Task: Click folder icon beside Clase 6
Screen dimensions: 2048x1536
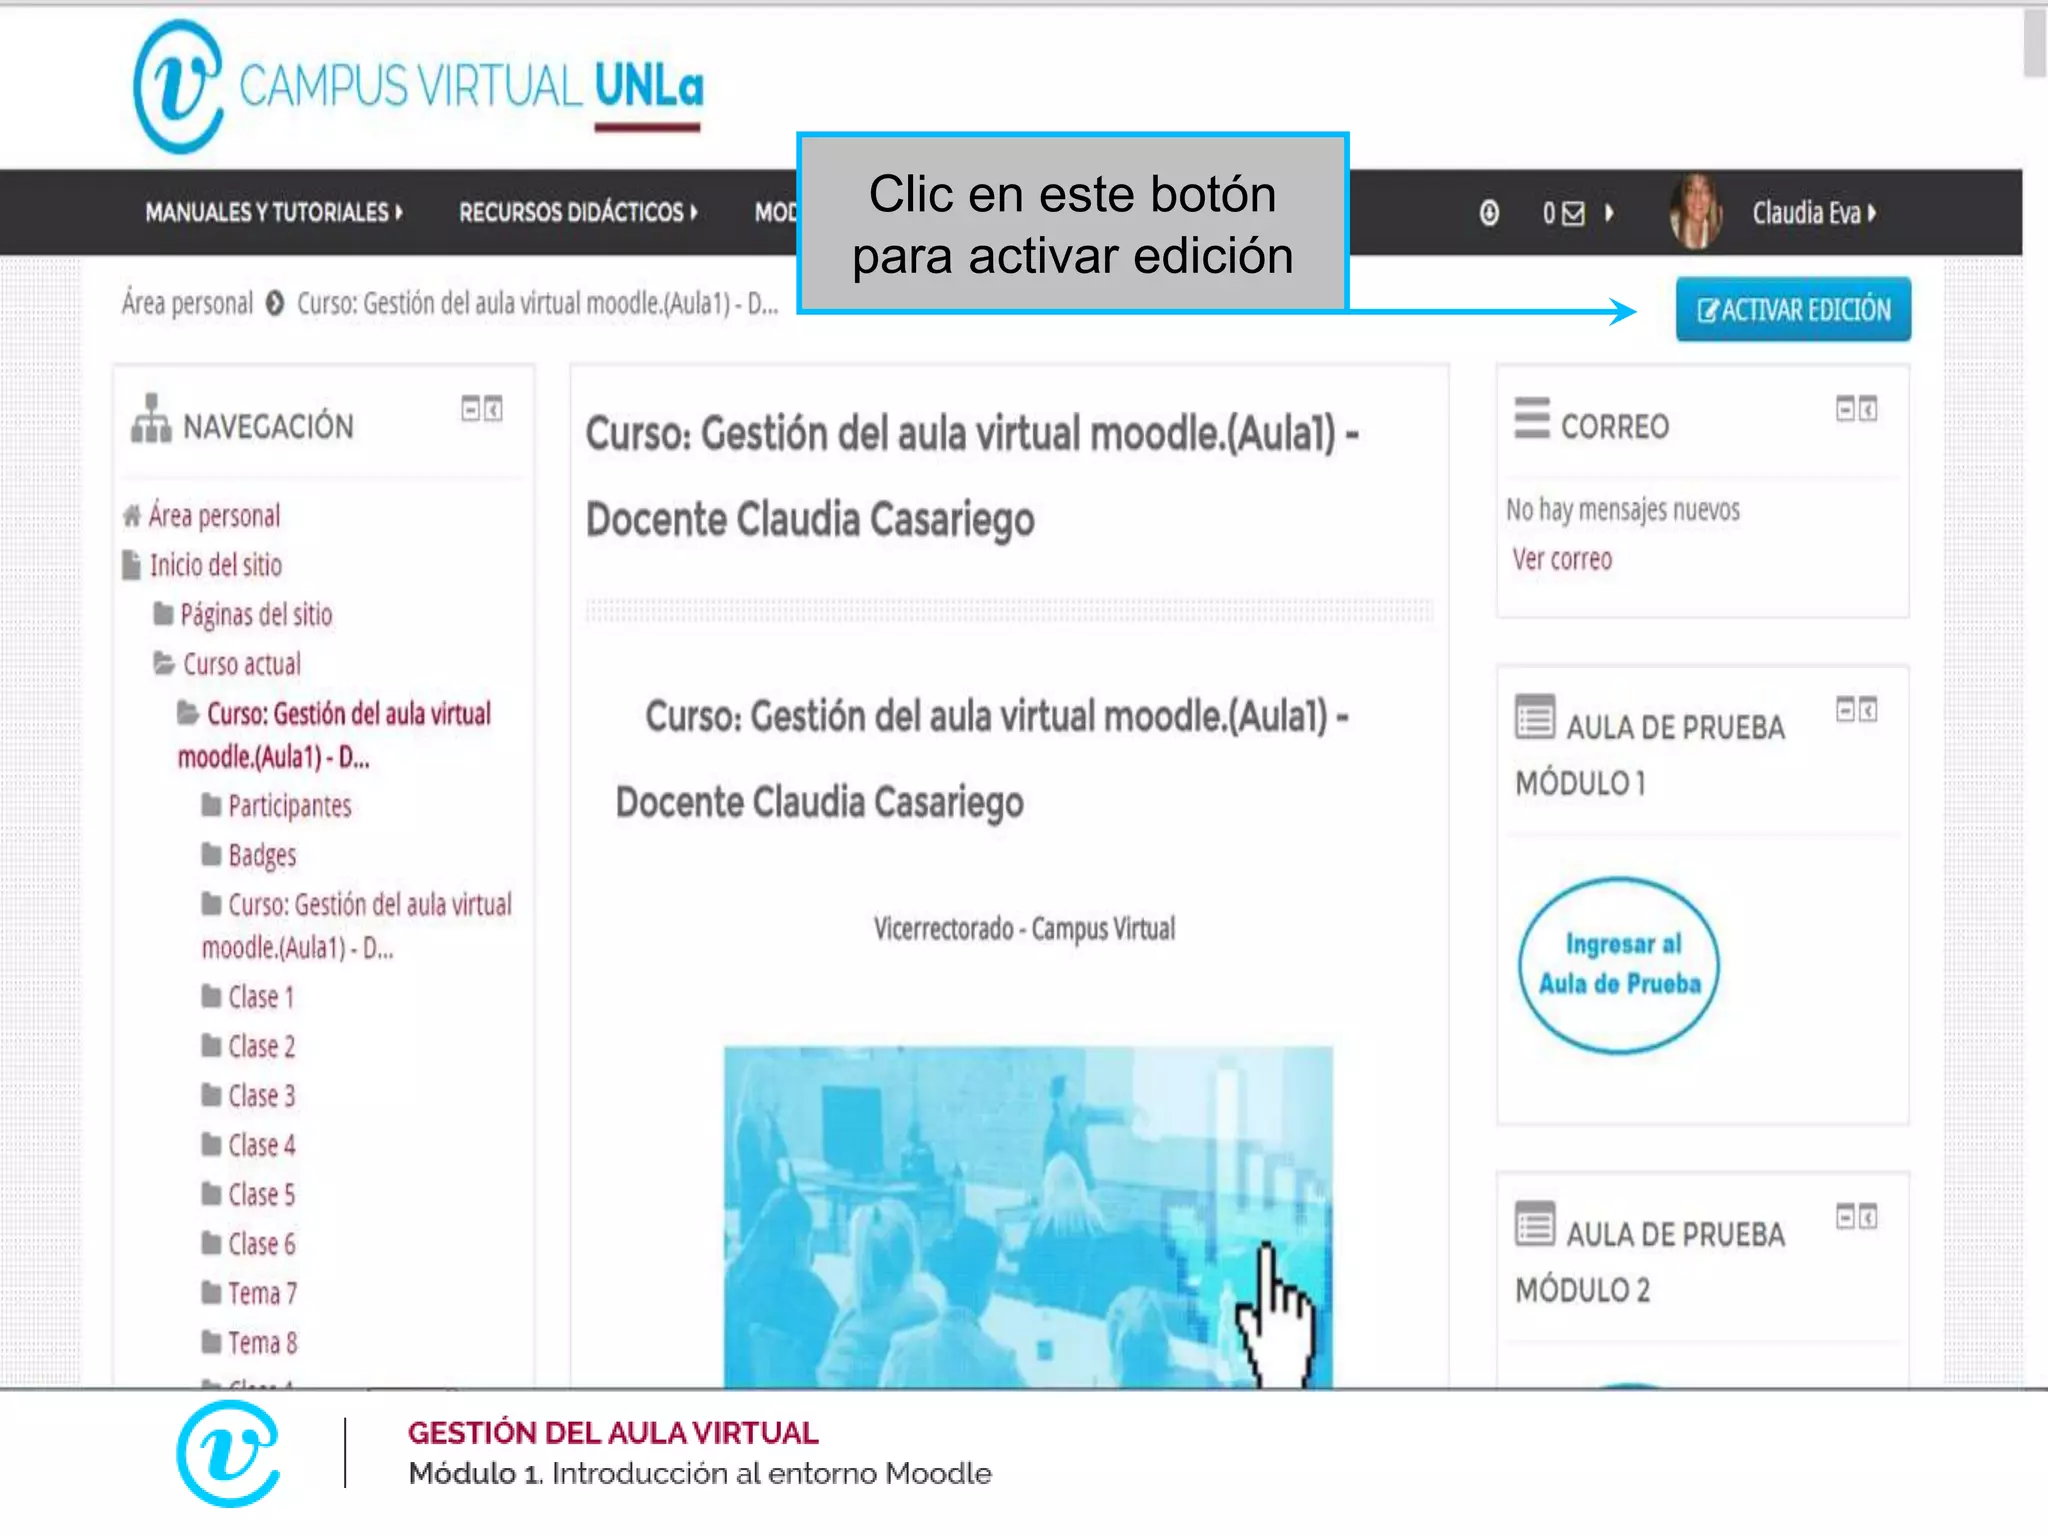Action: [211, 1243]
